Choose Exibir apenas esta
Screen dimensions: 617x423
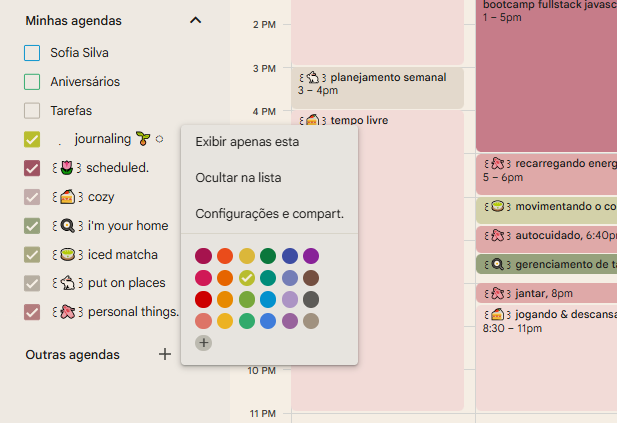tap(269, 142)
